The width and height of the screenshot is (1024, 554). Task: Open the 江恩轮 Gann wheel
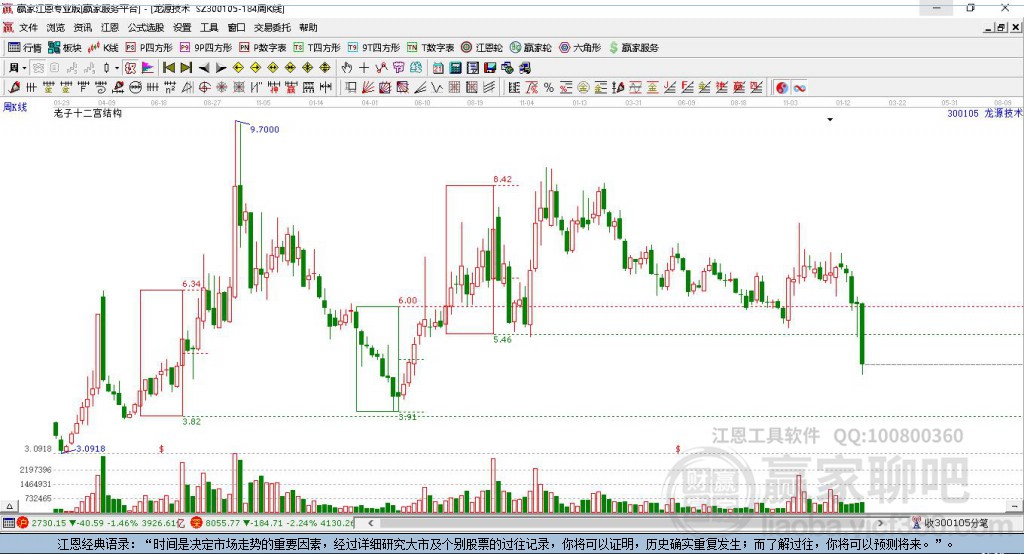coord(482,48)
